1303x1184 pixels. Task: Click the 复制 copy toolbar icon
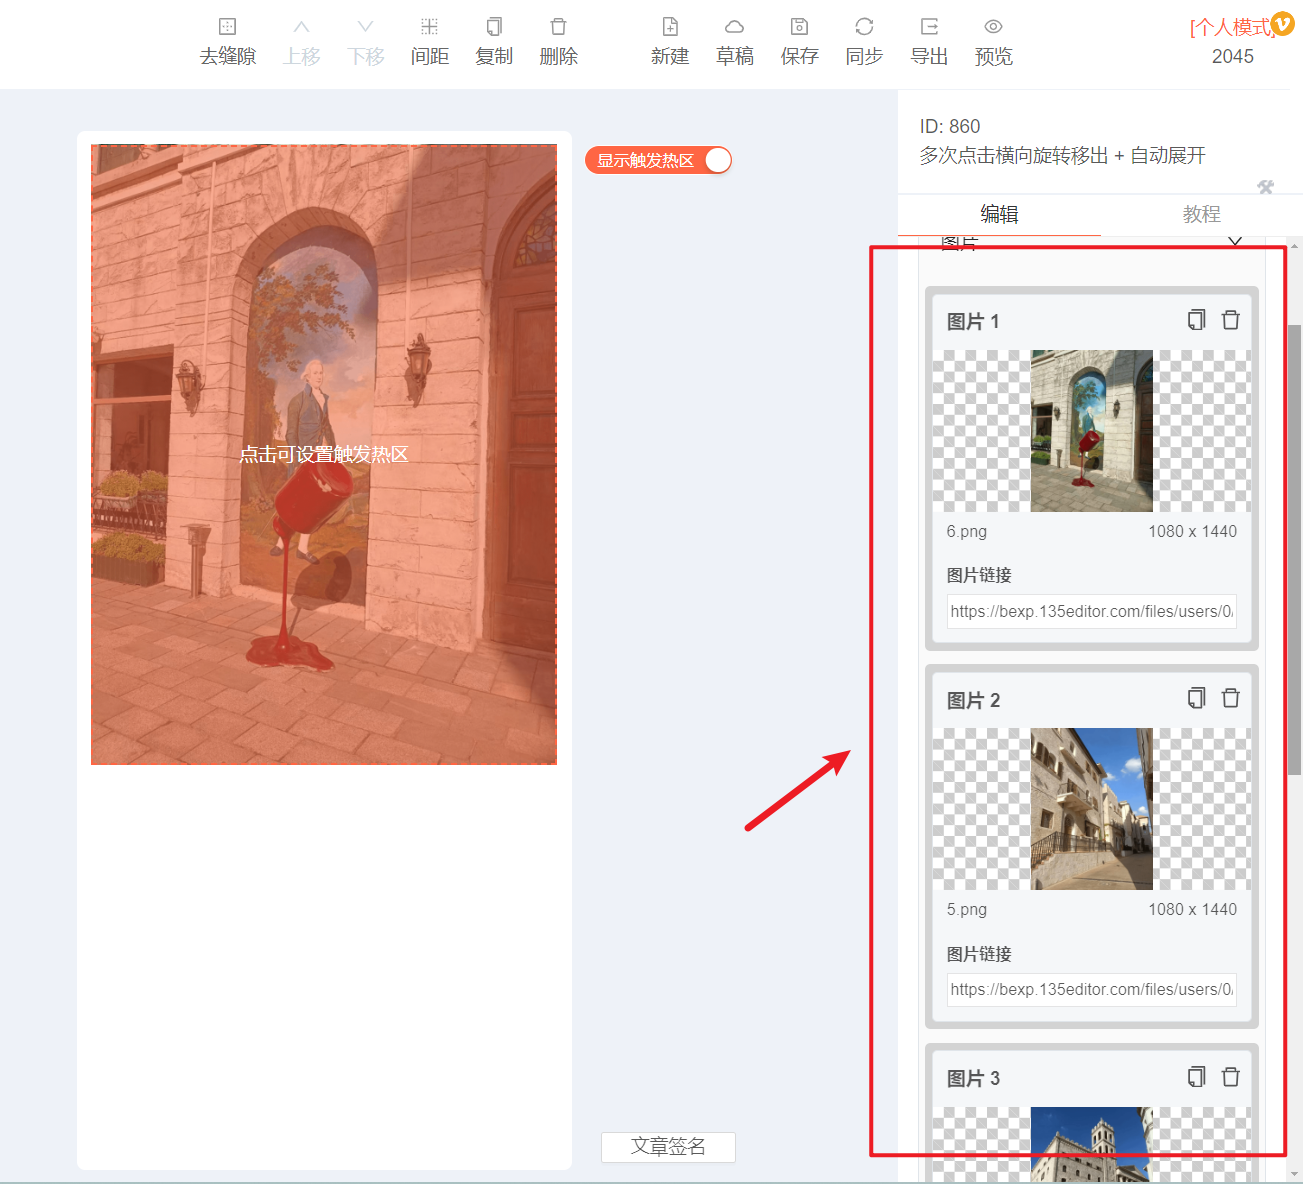tap(494, 27)
